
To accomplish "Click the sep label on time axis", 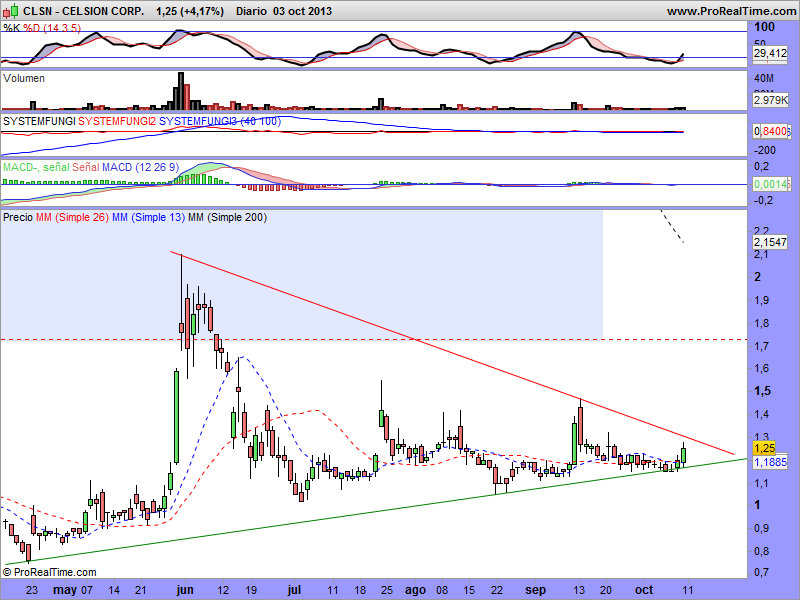I will tap(535, 590).
